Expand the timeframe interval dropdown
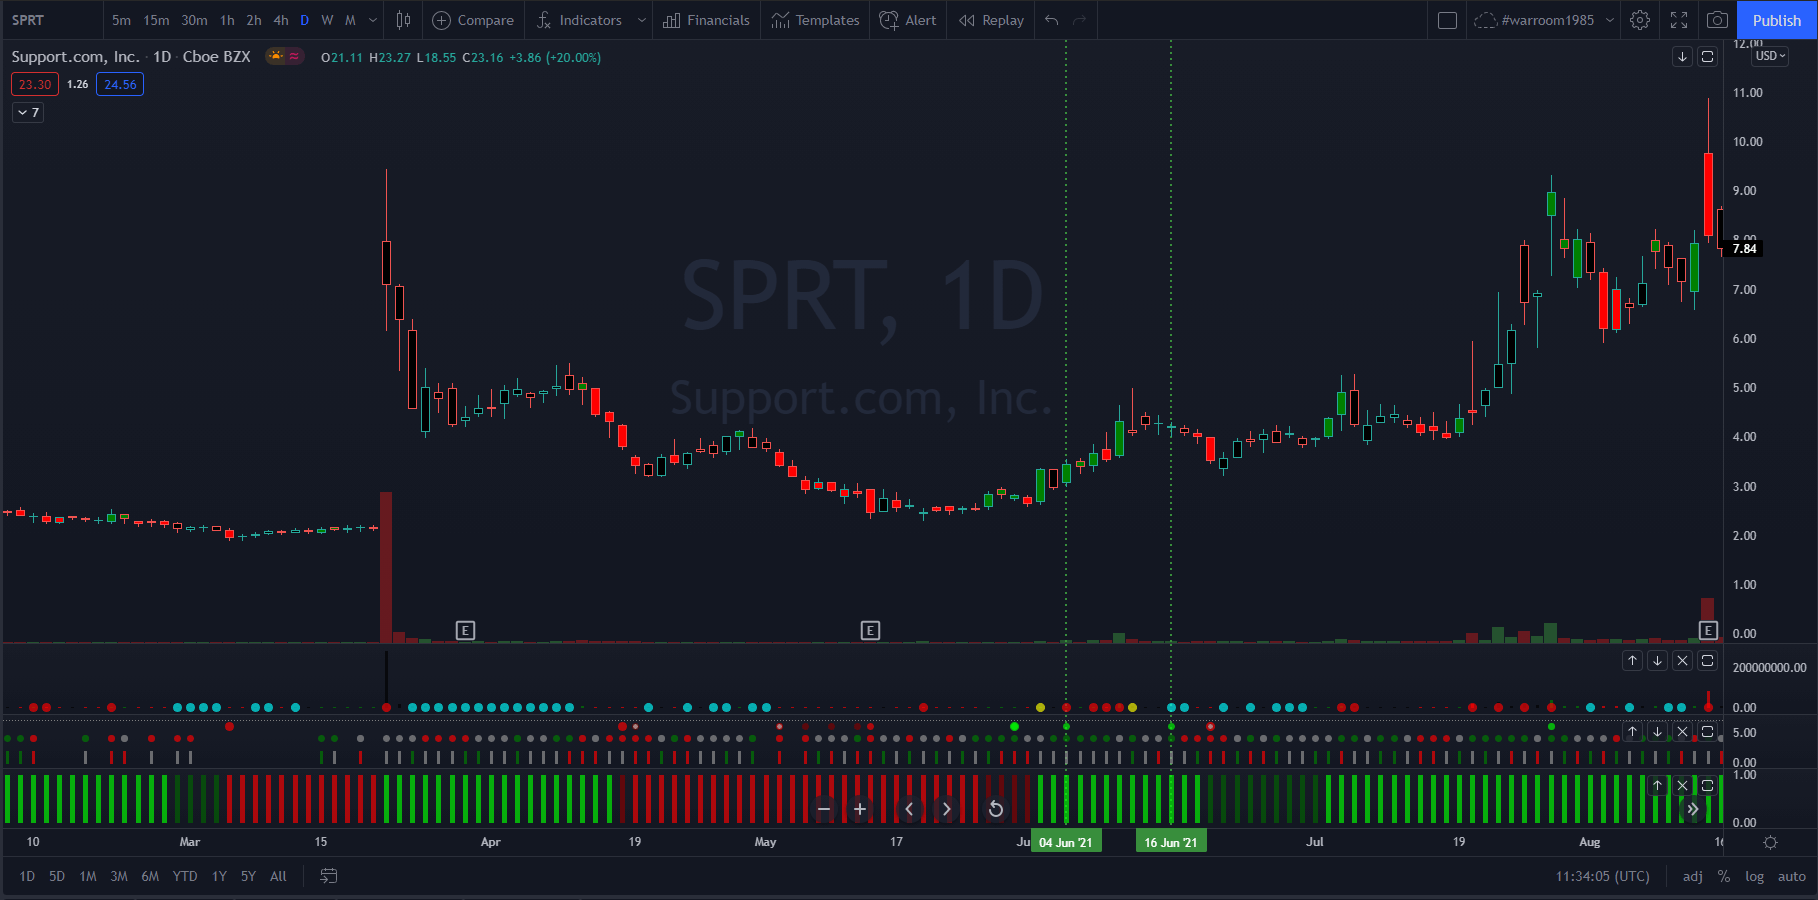 (x=373, y=20)
